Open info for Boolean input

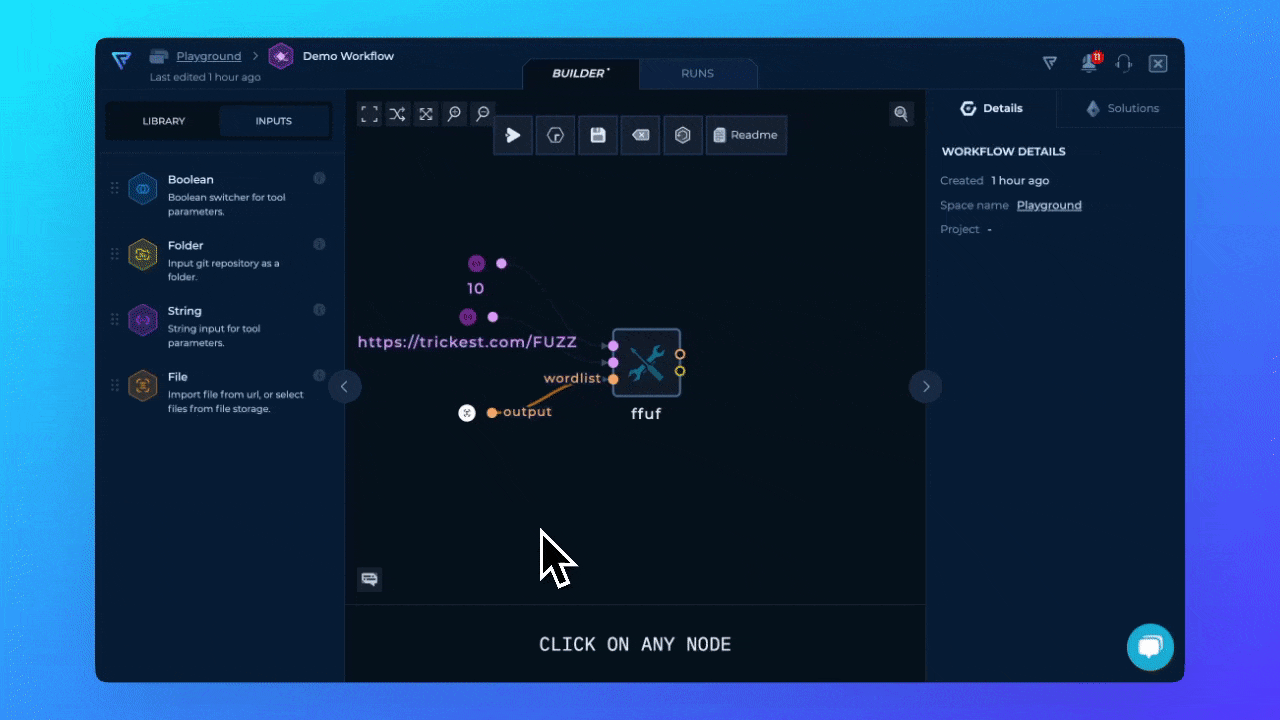point(319,178)
